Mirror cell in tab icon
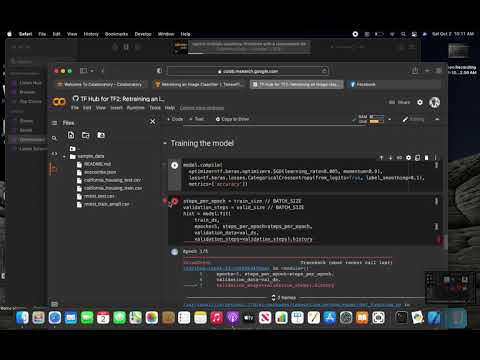 pyautogui.click(x=417, y=158)
